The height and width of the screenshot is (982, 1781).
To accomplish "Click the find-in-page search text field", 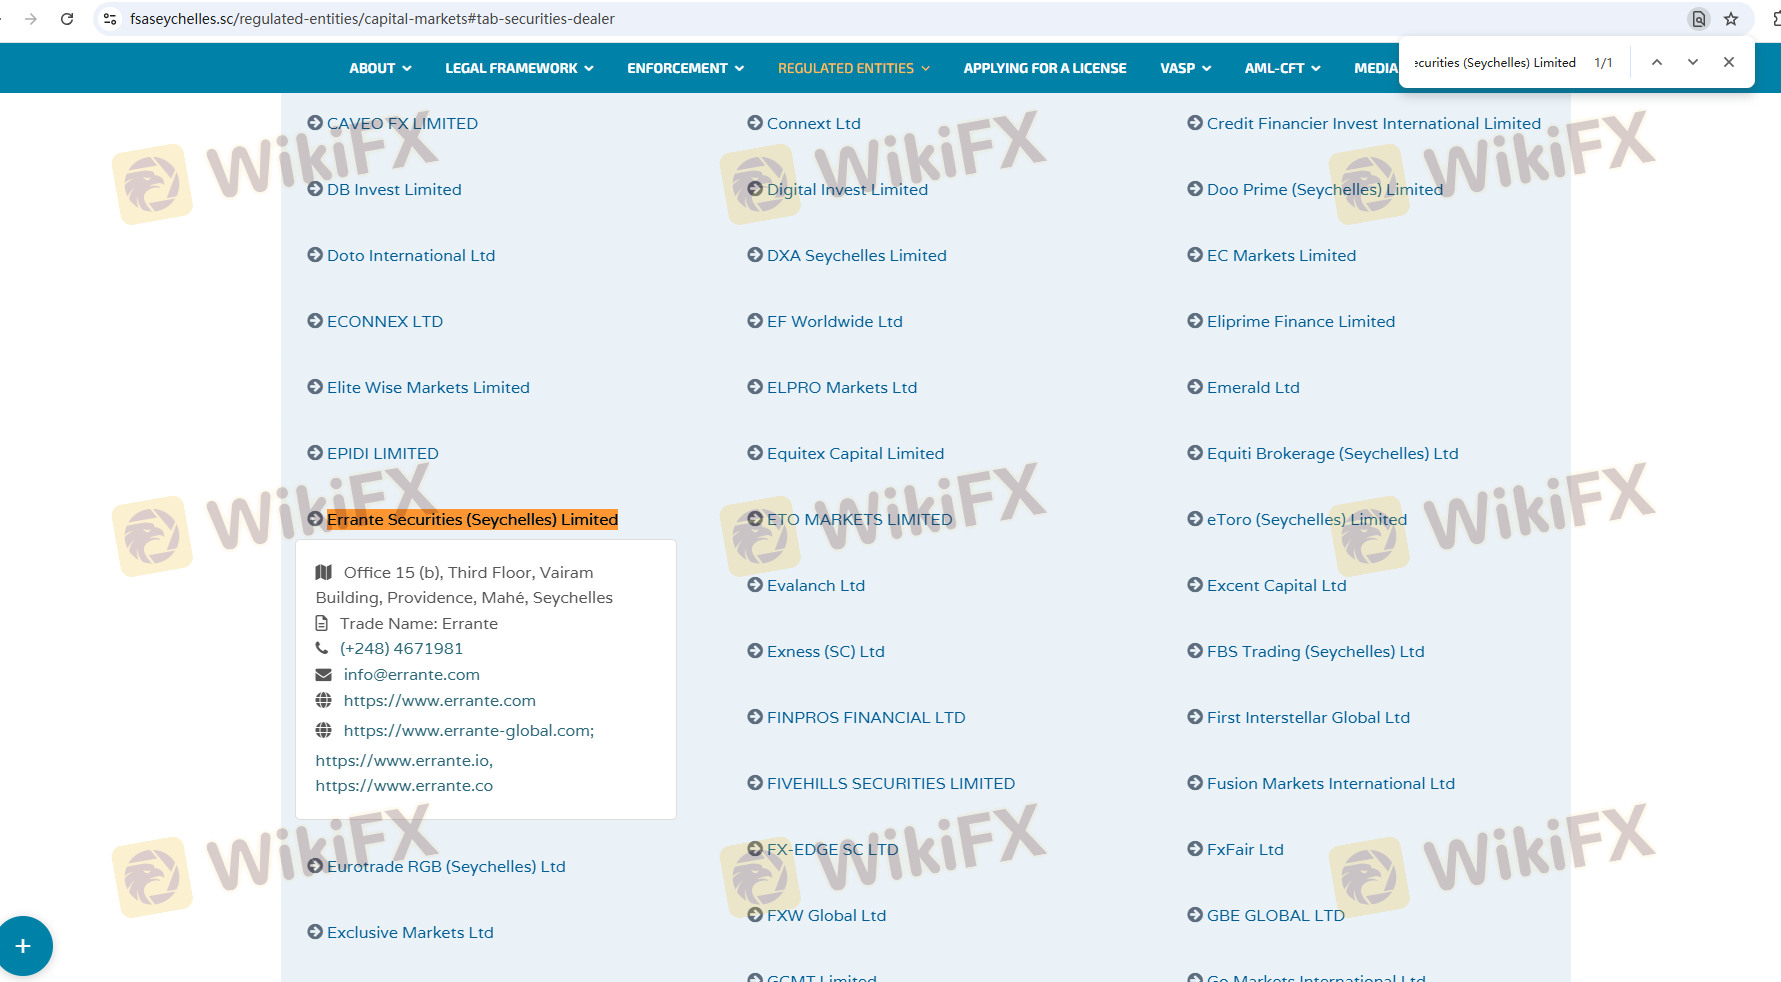I will point(1494,62).
